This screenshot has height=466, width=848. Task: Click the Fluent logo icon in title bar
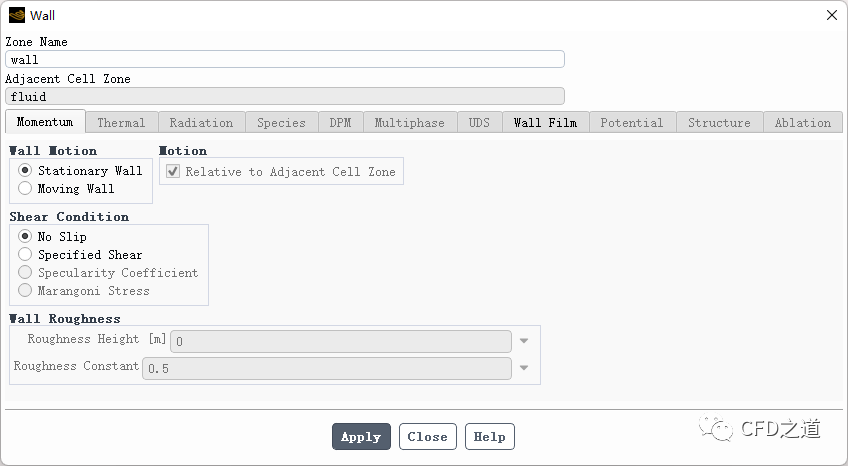(16, 15)
